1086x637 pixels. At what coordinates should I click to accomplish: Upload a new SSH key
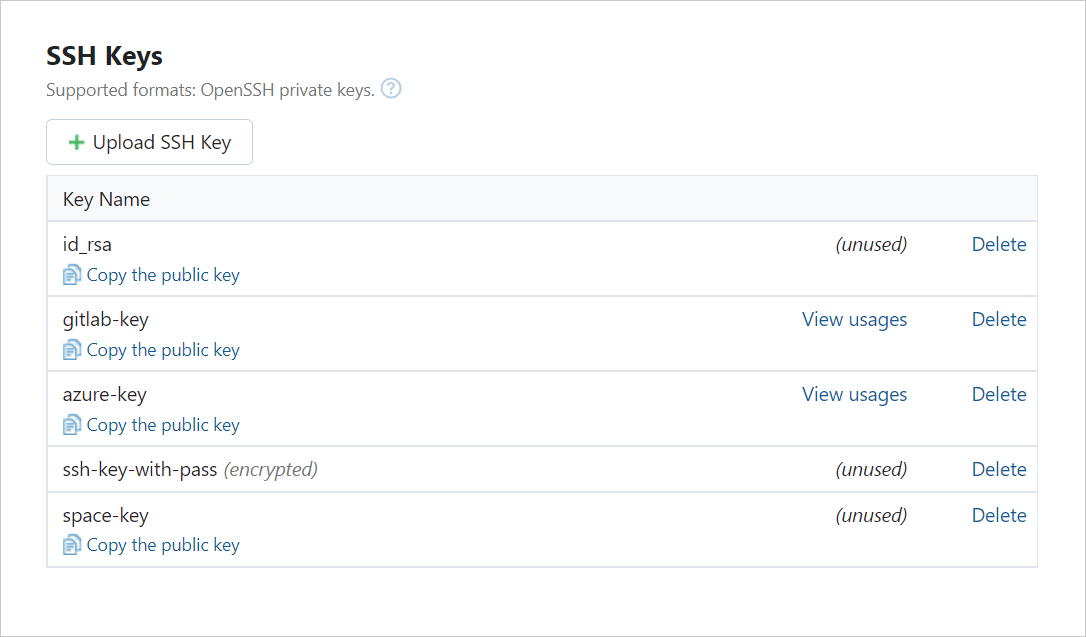(148, 141)
